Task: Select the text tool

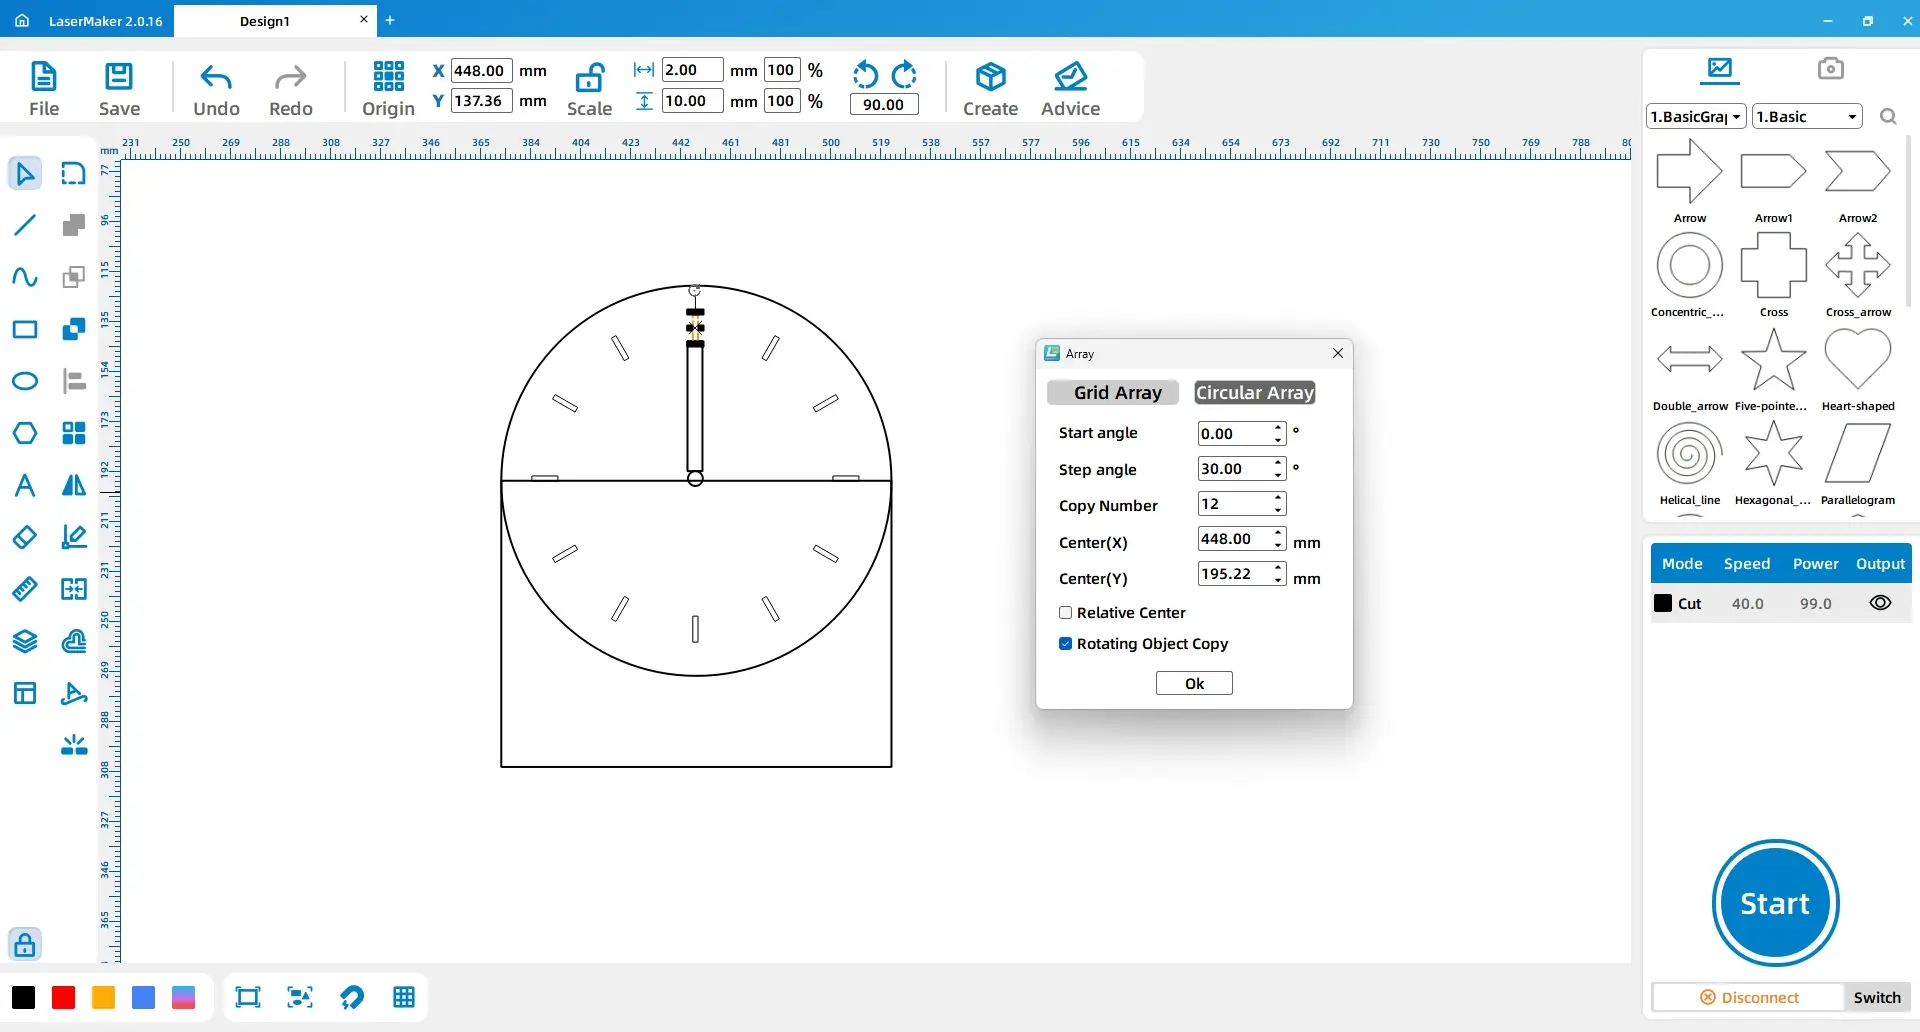Action: [x=25, y=485]
